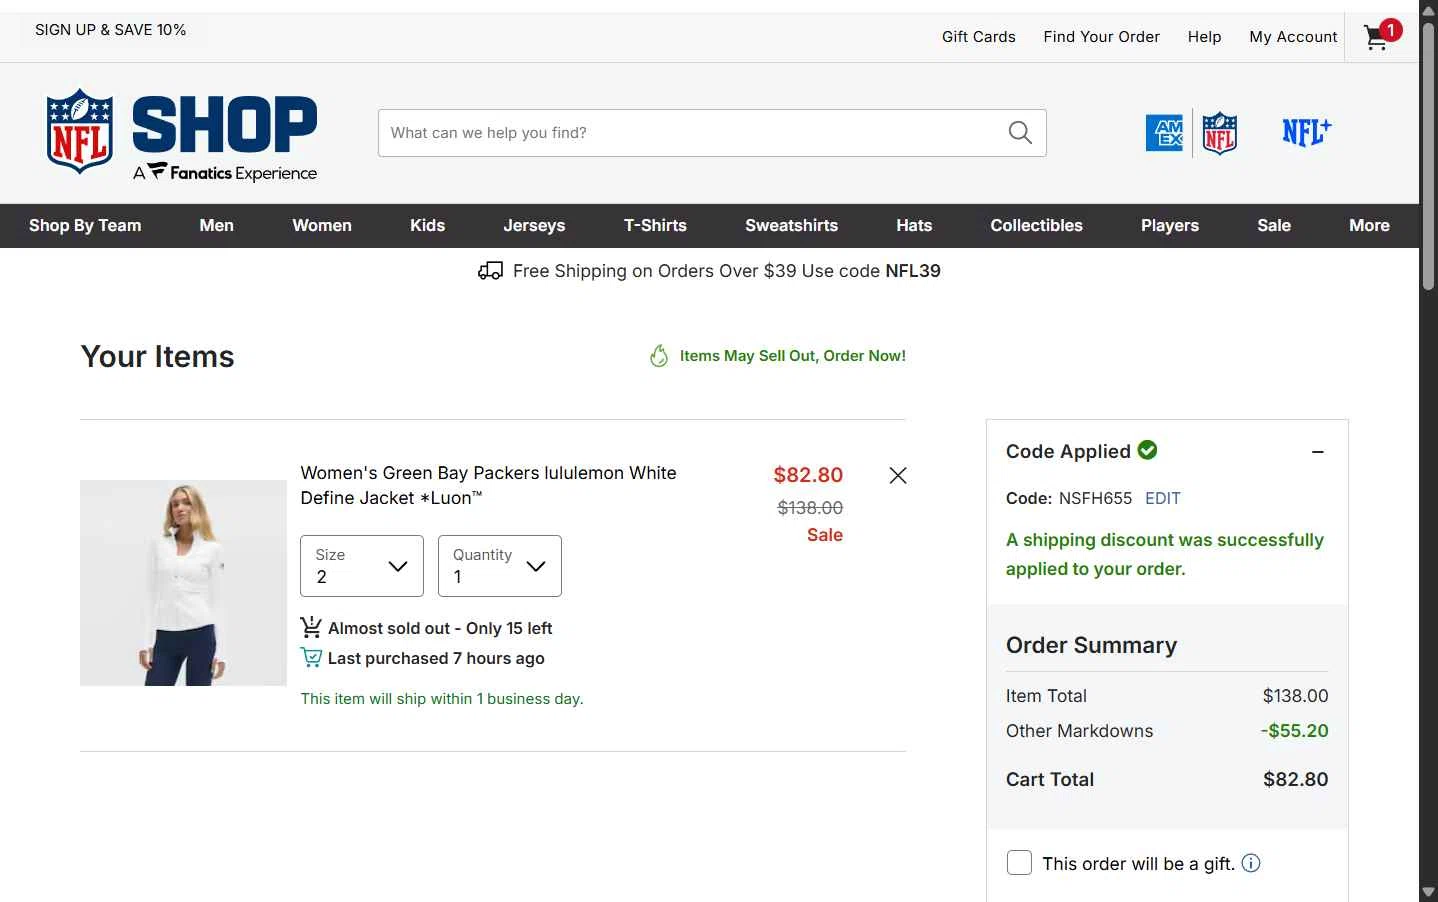Edit the applied promo code

point(1162,498)
